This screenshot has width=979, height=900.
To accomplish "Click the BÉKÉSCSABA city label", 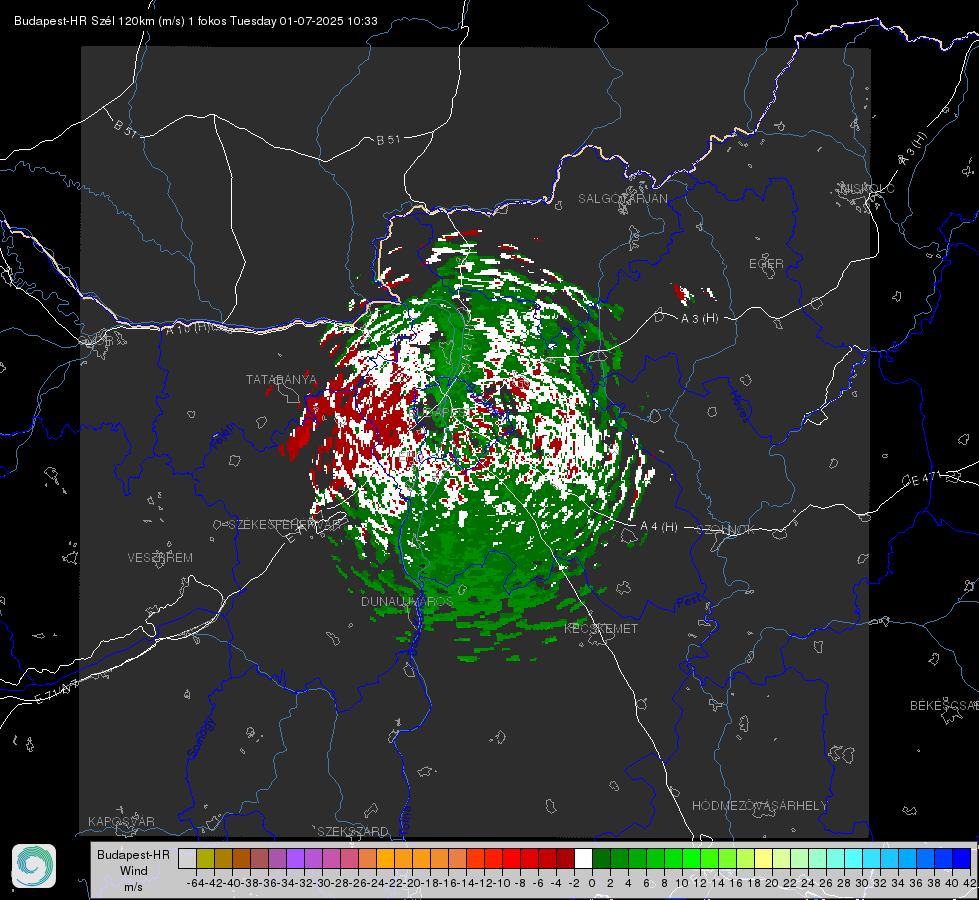I will pyautogui.click(x=943, y=705).
